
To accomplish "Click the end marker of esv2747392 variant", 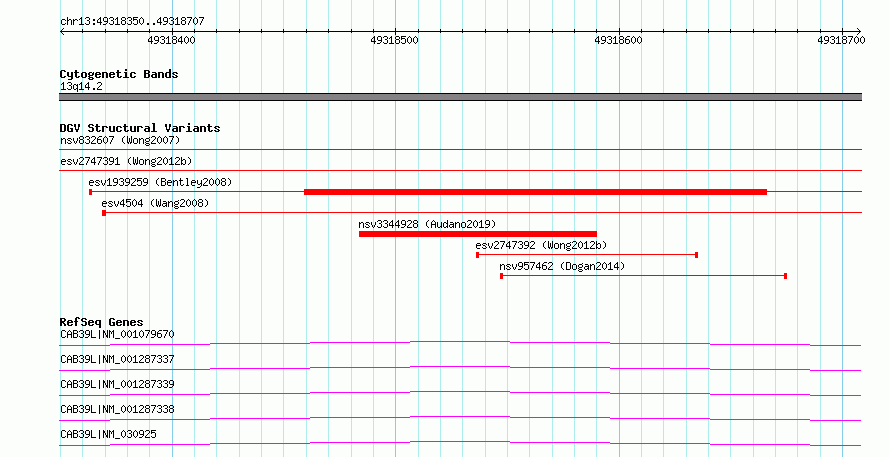I will point(696,255).
